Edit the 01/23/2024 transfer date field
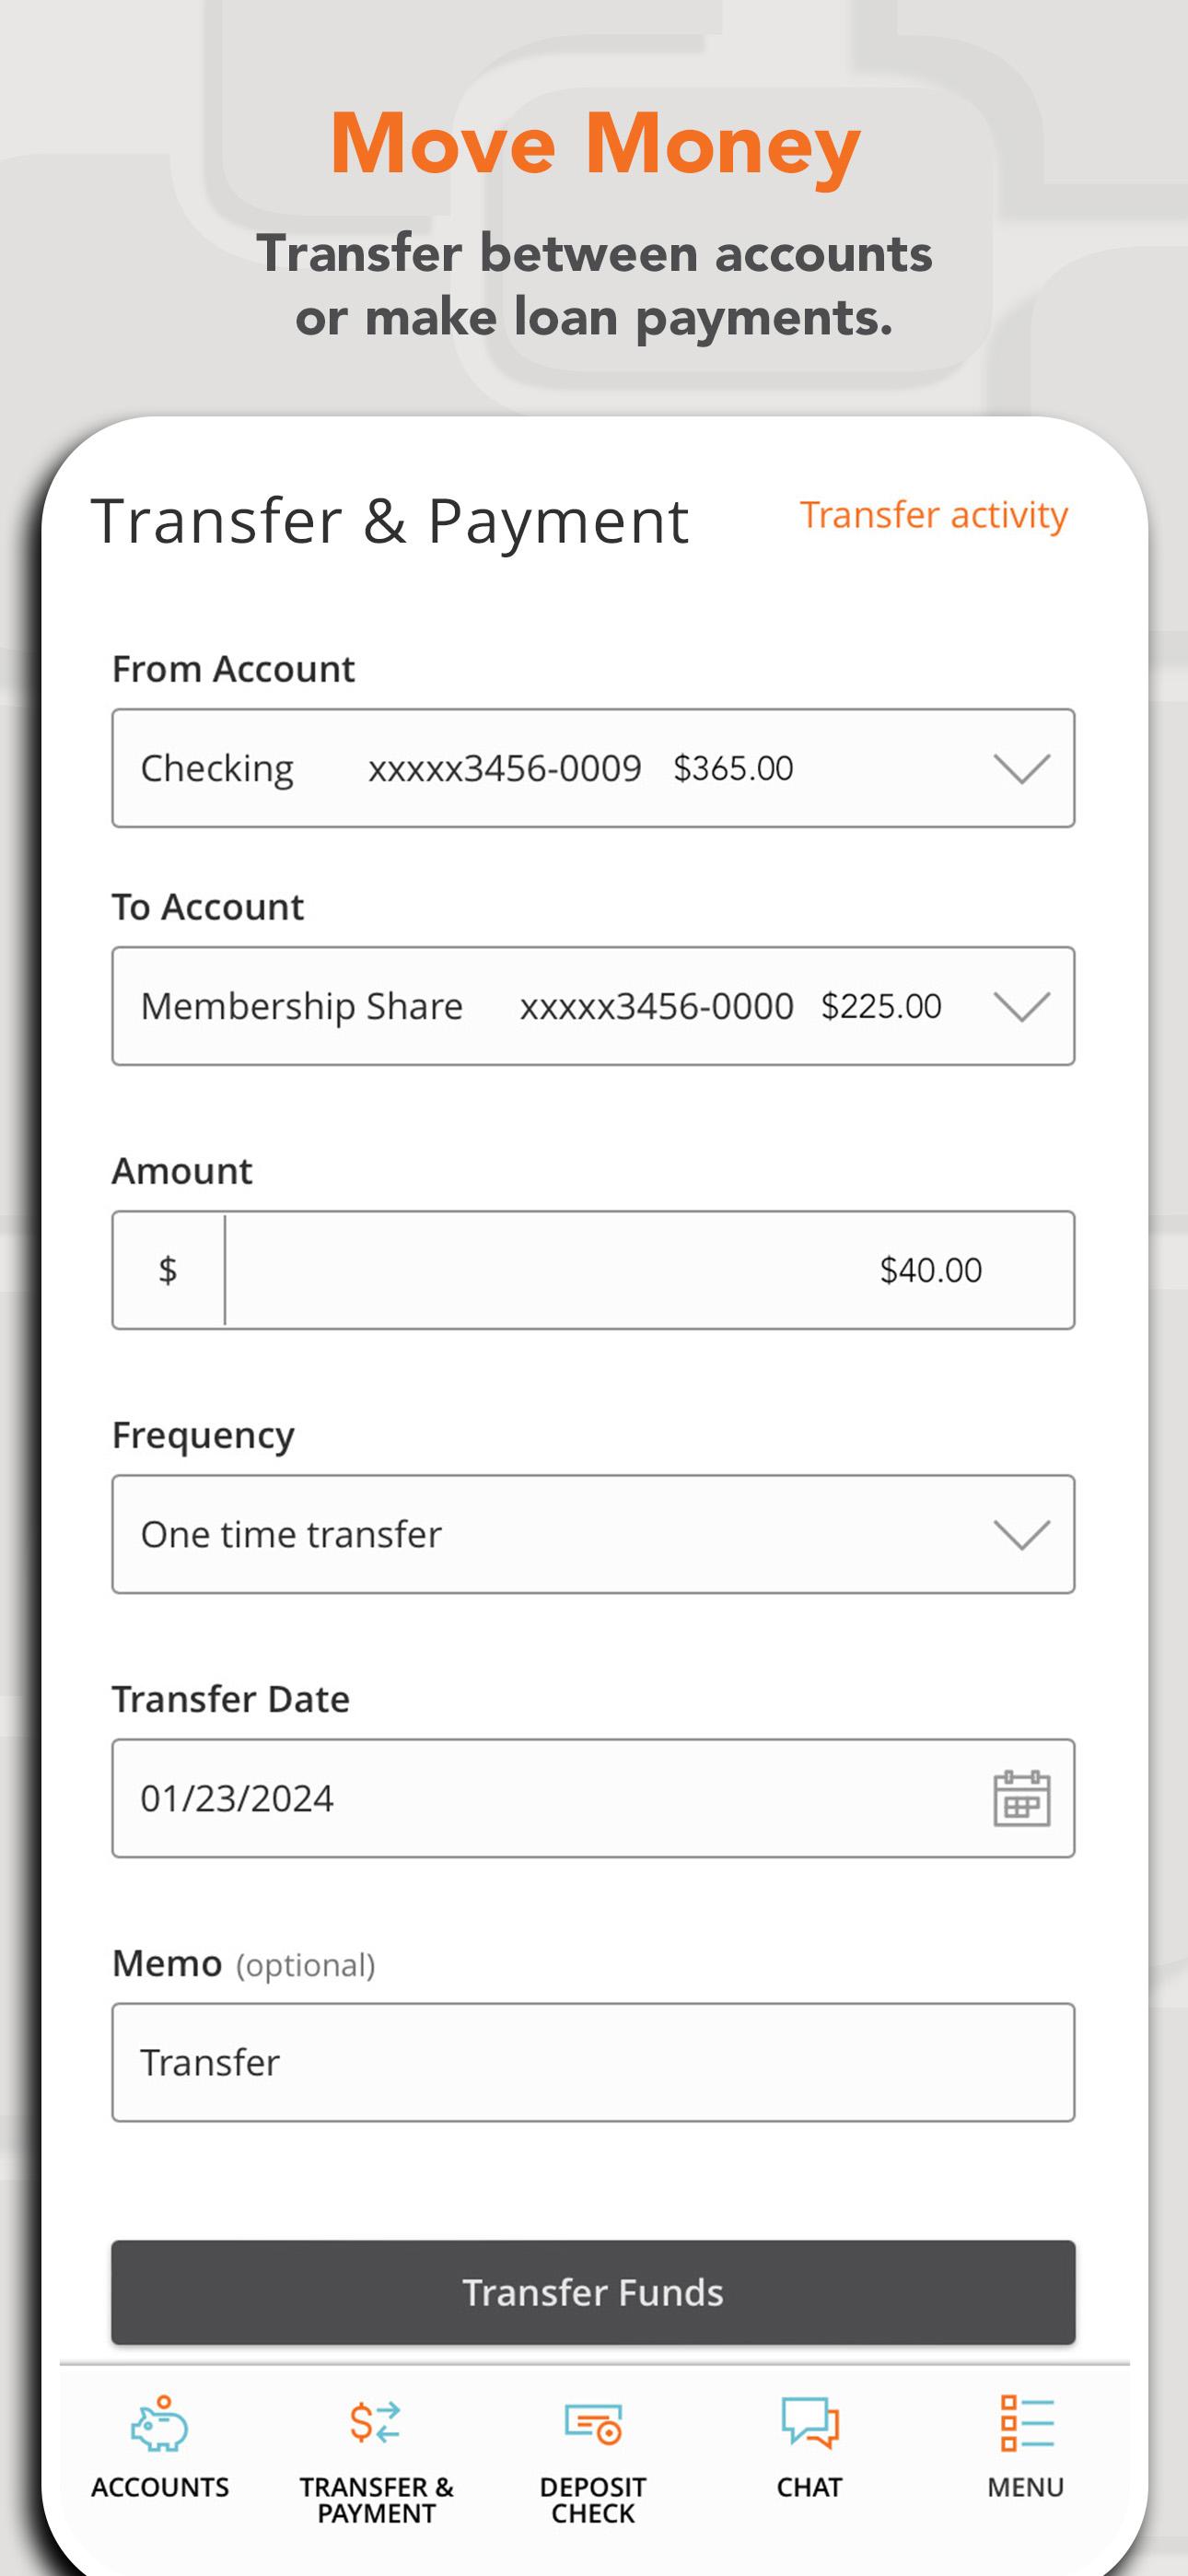Screen dimensions: 1188x2576 pyautogui.click(x=593, y=1798)
